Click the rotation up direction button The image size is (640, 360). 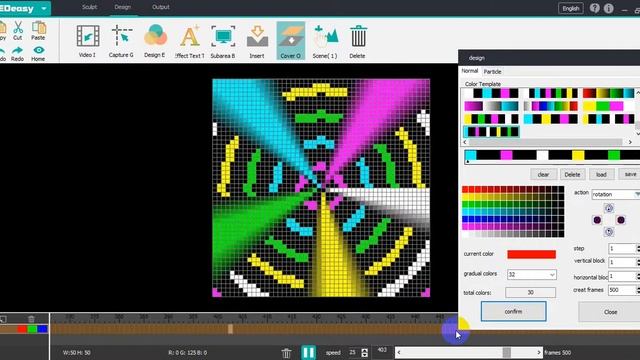(609, 208)
